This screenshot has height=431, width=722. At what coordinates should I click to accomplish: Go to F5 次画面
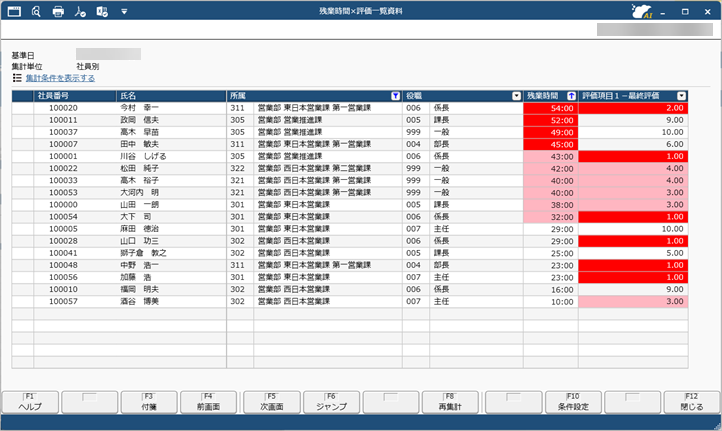[x=272, y=402]
